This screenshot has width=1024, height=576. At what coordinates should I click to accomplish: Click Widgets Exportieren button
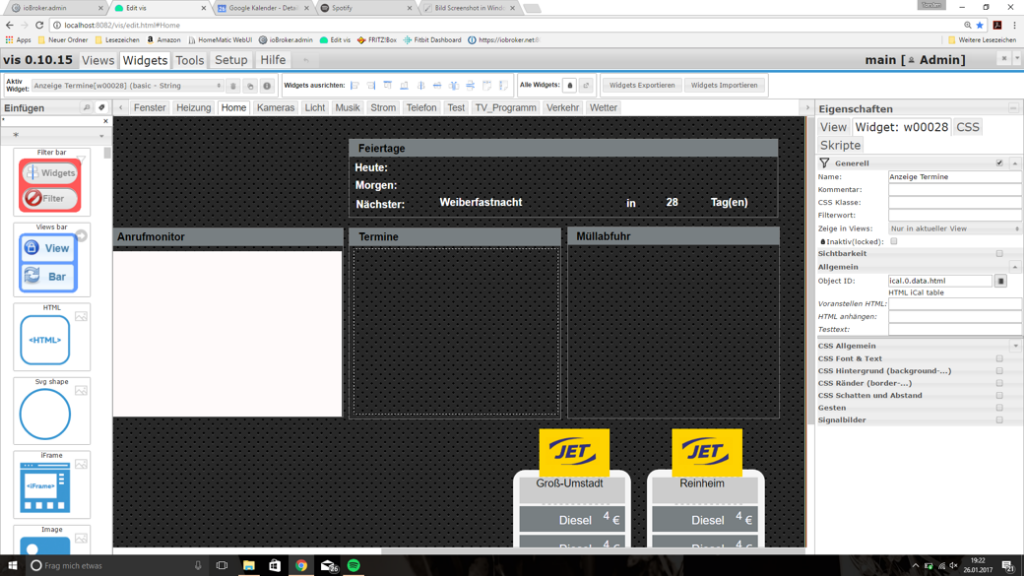[x=642, y=86]
